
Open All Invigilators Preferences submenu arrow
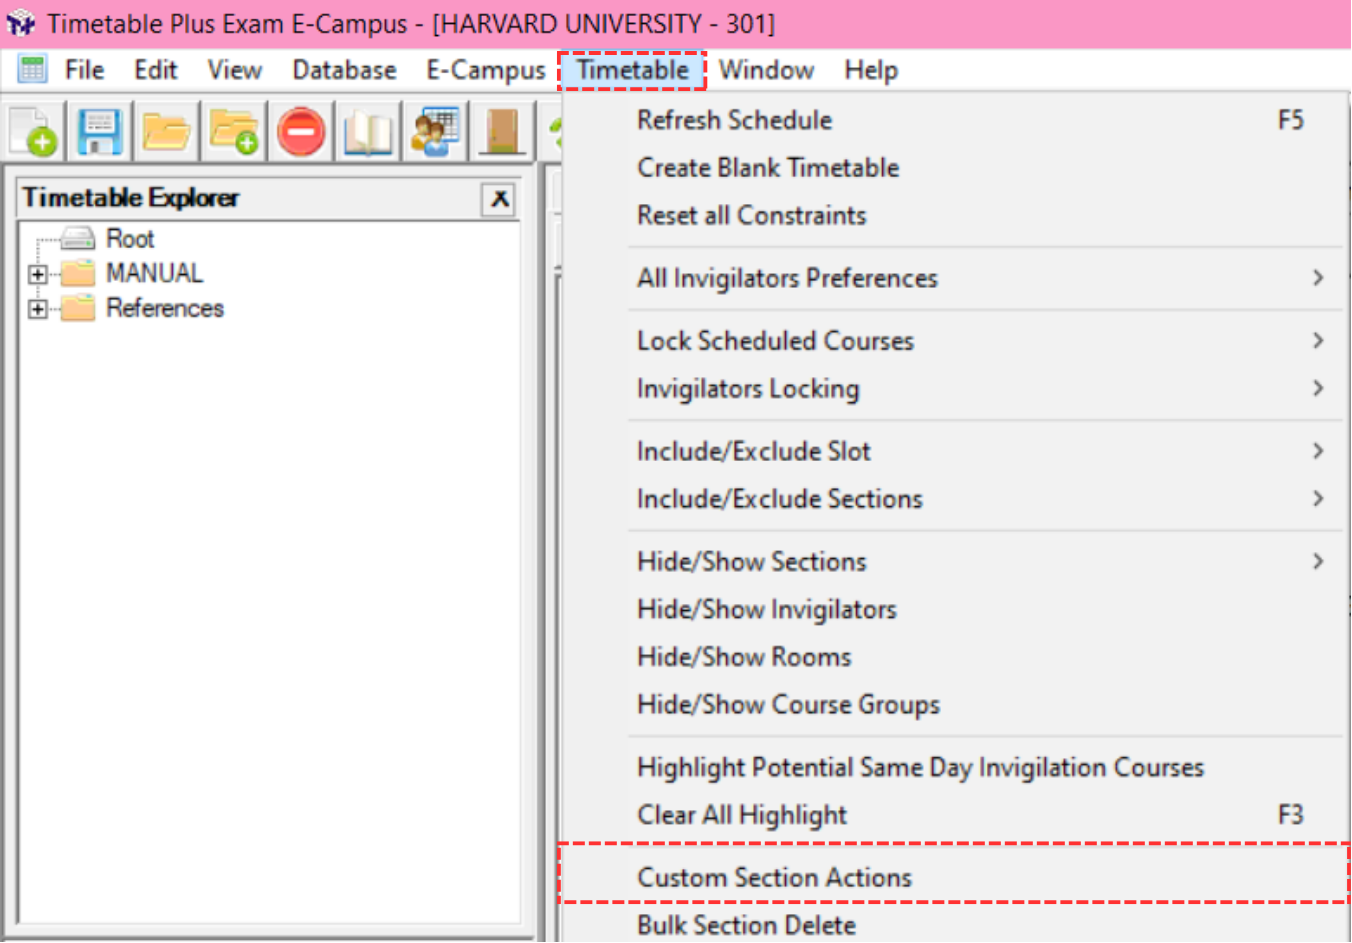(x=1318, y=278)
